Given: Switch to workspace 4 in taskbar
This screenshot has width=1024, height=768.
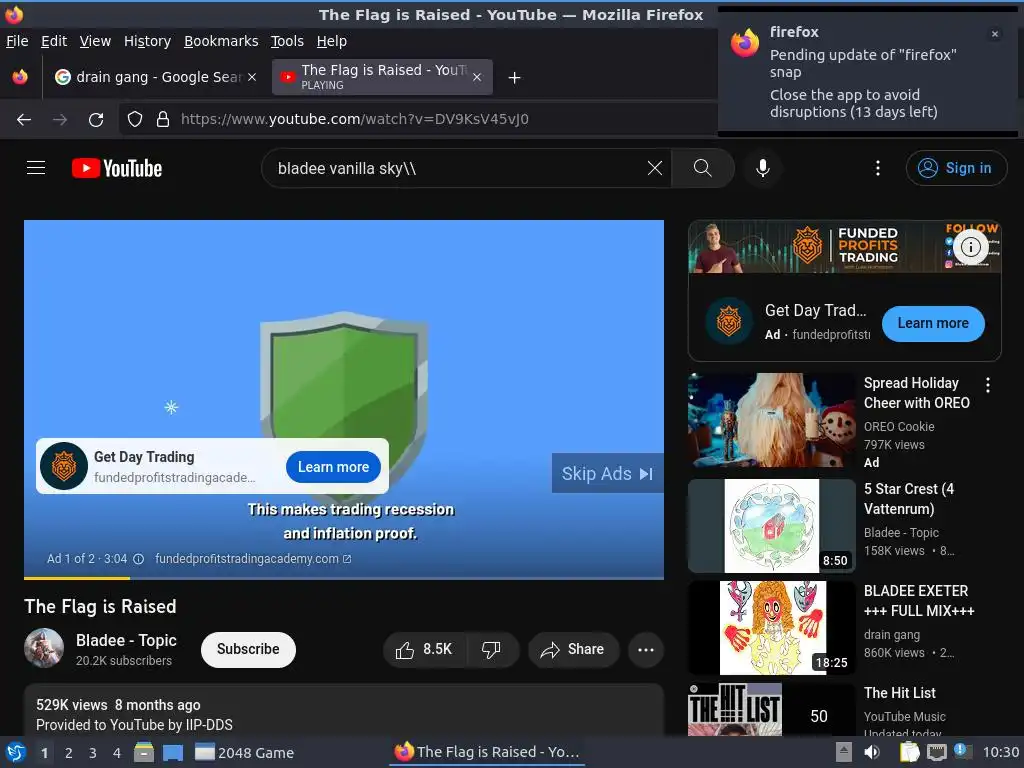Looking at the screenshot, I should 117,753.
